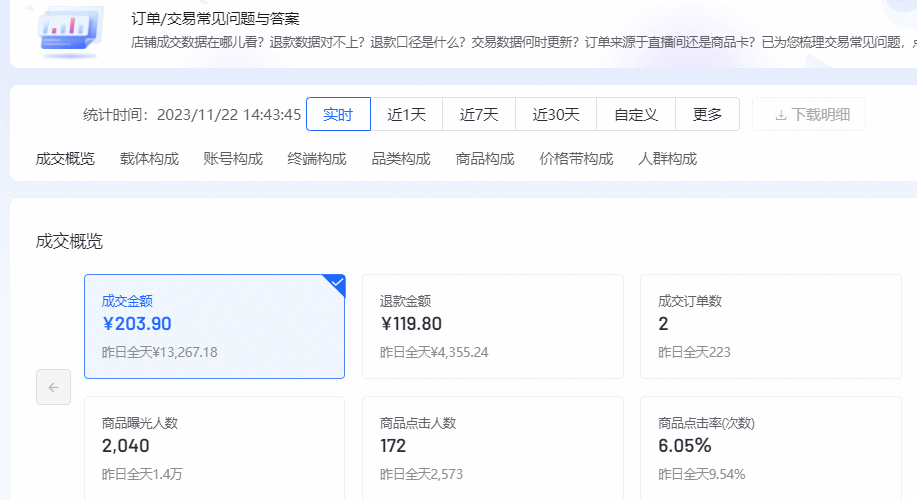The image size is (917, 500).
Task: Open 订单/交易常见问题与答案 link
Action: click(215, 19)
